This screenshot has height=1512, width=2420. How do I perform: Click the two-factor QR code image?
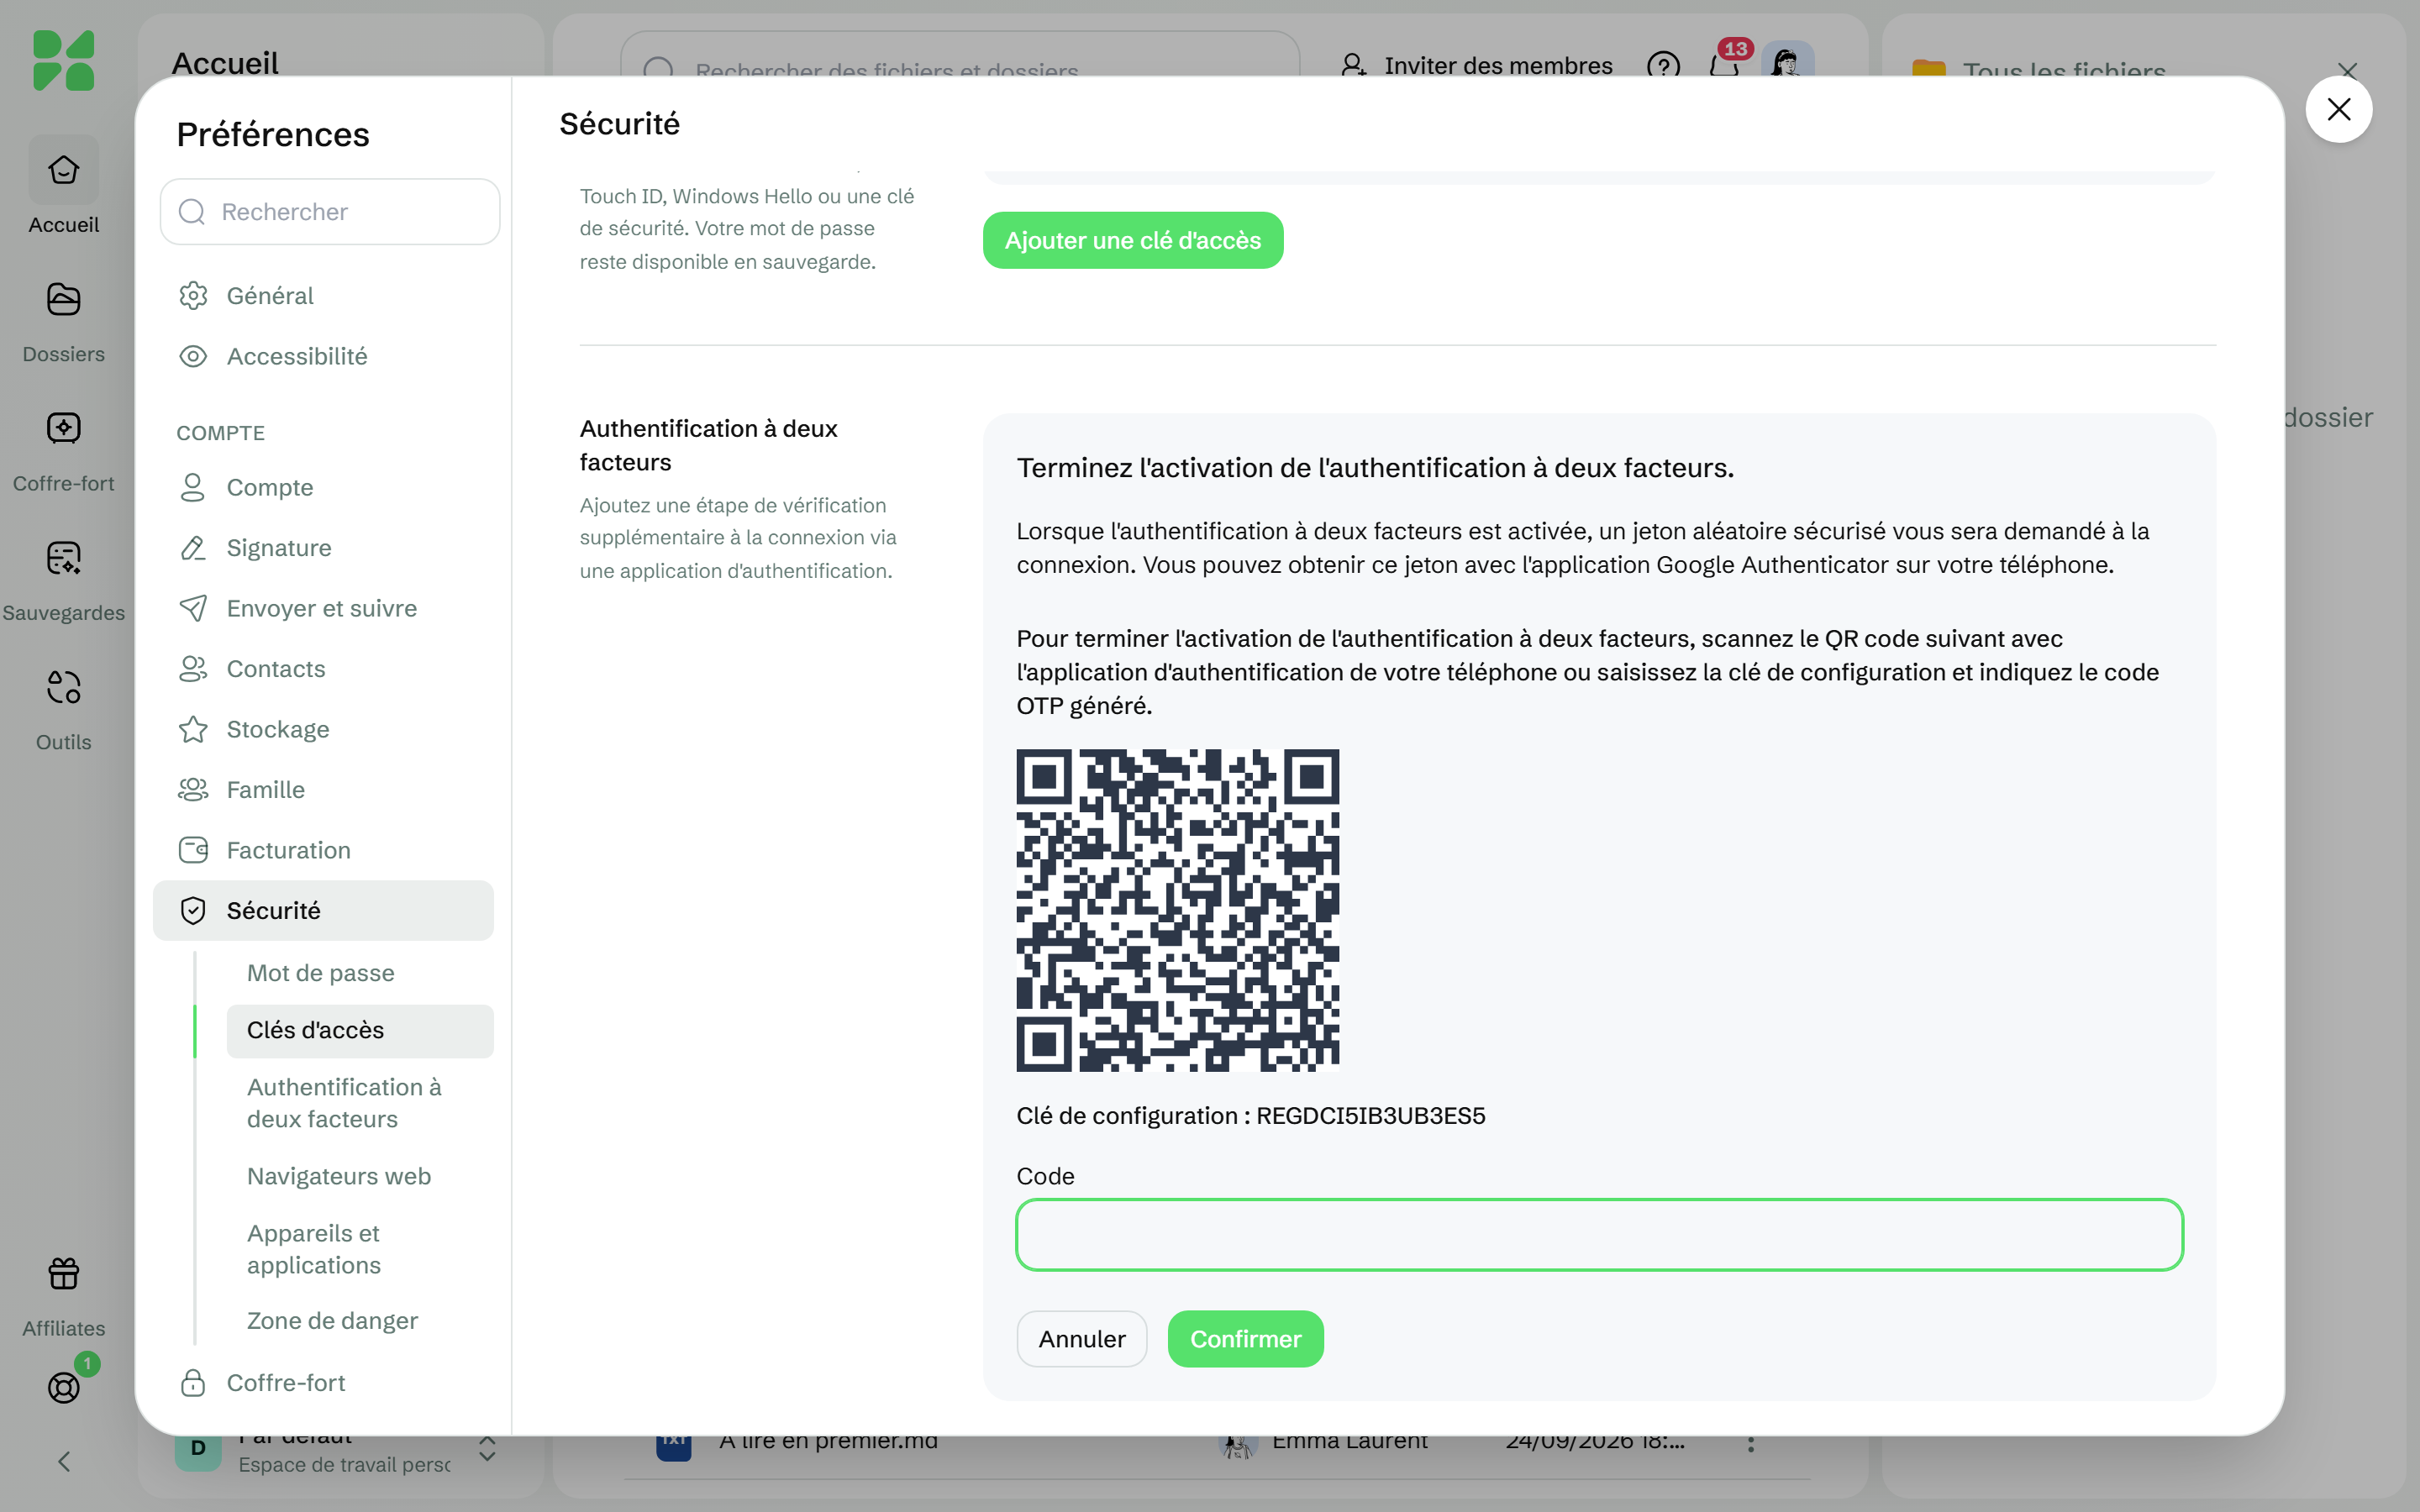(1178, 910)
